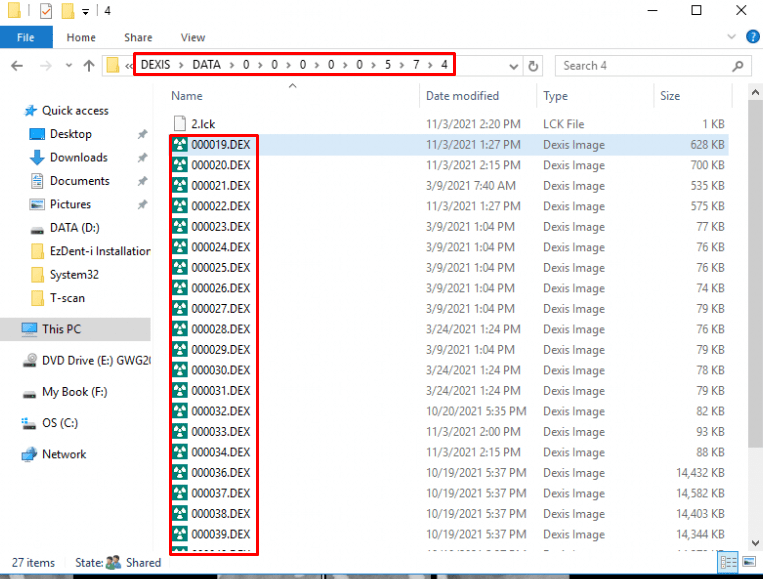Select the 000039.DEX Dexis image icon
763x579 pixels.
point(180,534)
